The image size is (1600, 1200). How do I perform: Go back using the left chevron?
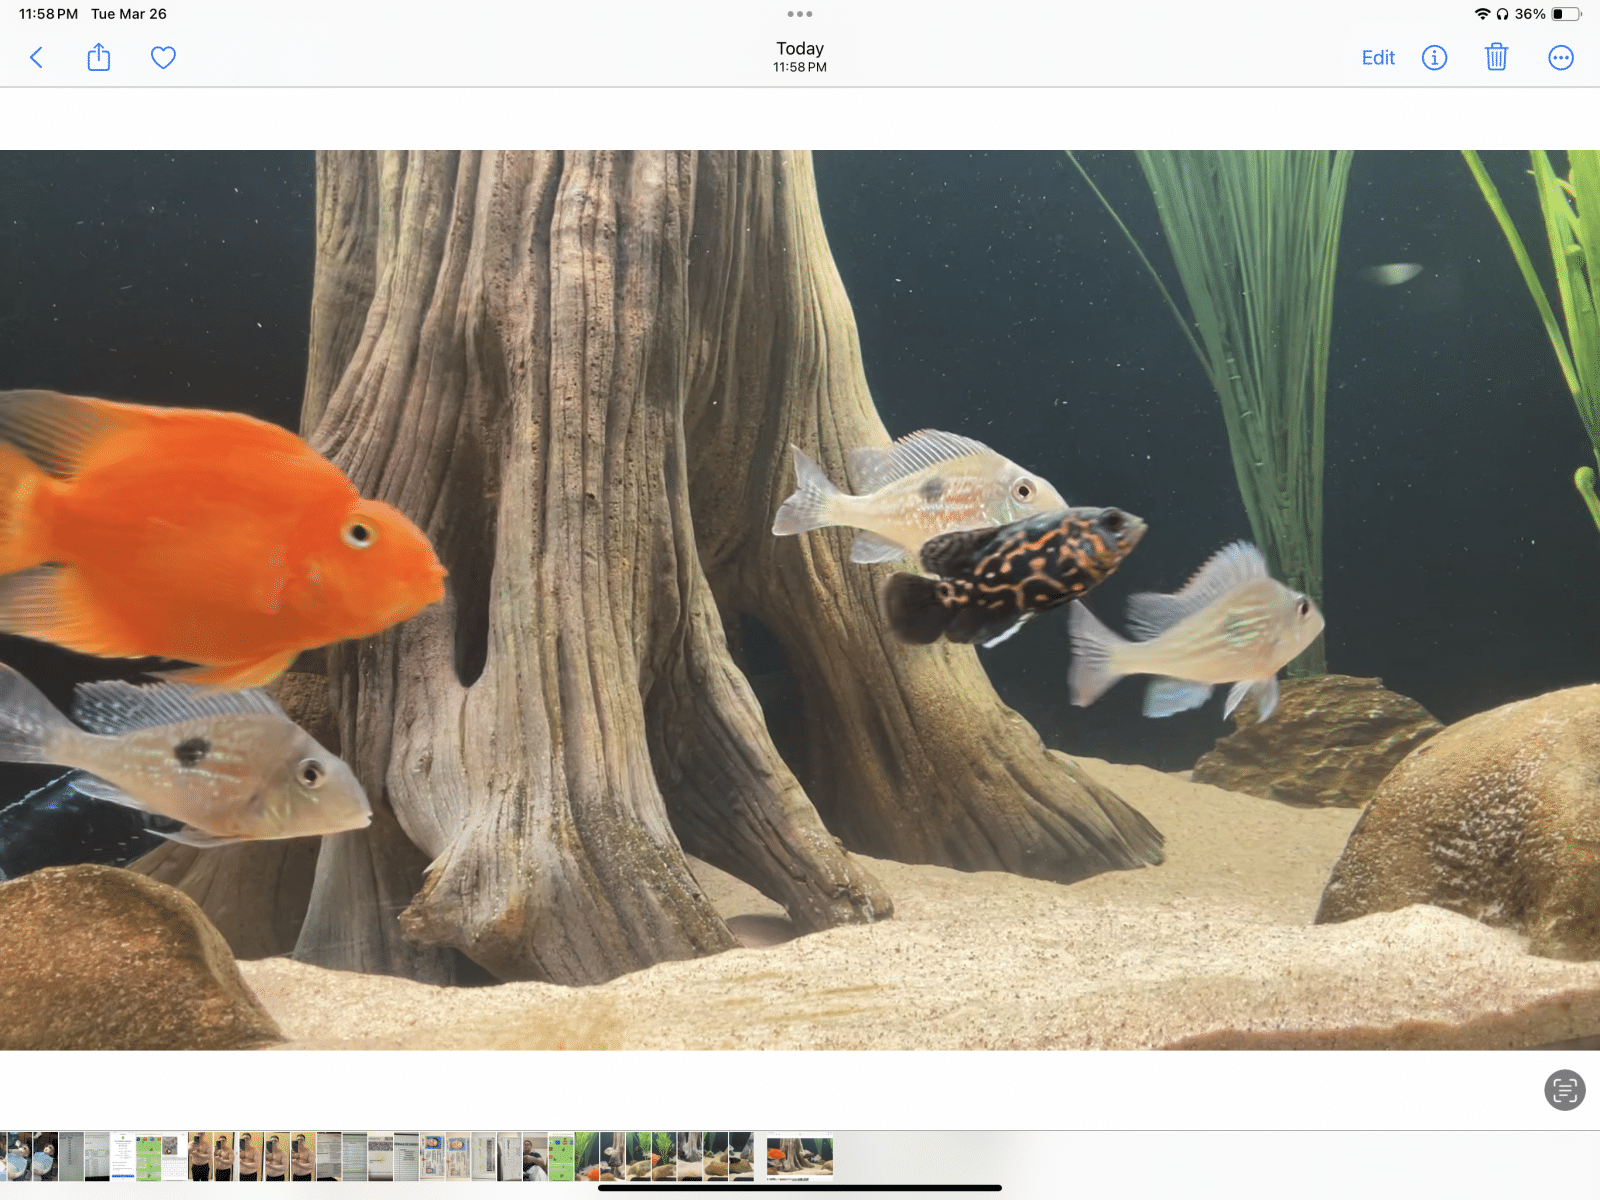click(x=37, y=58)
